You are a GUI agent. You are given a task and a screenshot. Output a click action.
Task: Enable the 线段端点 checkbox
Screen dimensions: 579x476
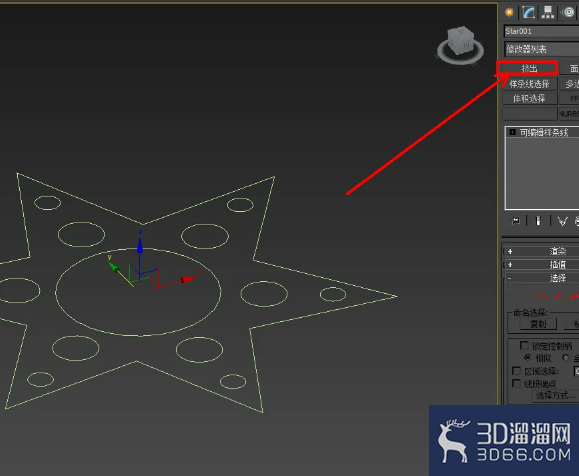coord(516,383)
